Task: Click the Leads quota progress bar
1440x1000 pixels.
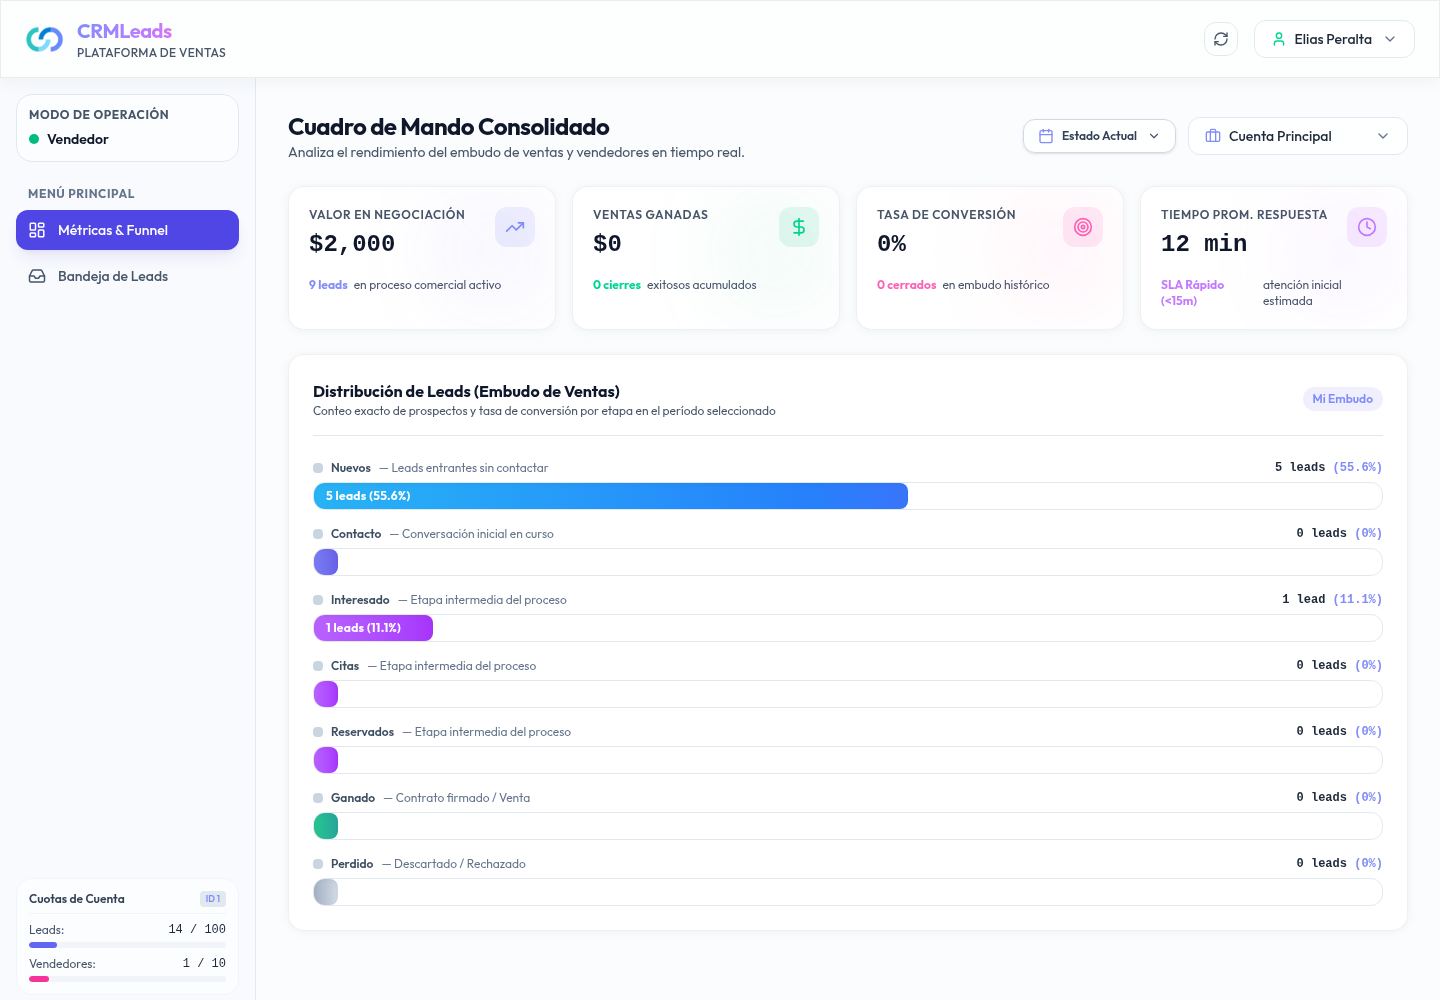Action: tap(127, 945)
